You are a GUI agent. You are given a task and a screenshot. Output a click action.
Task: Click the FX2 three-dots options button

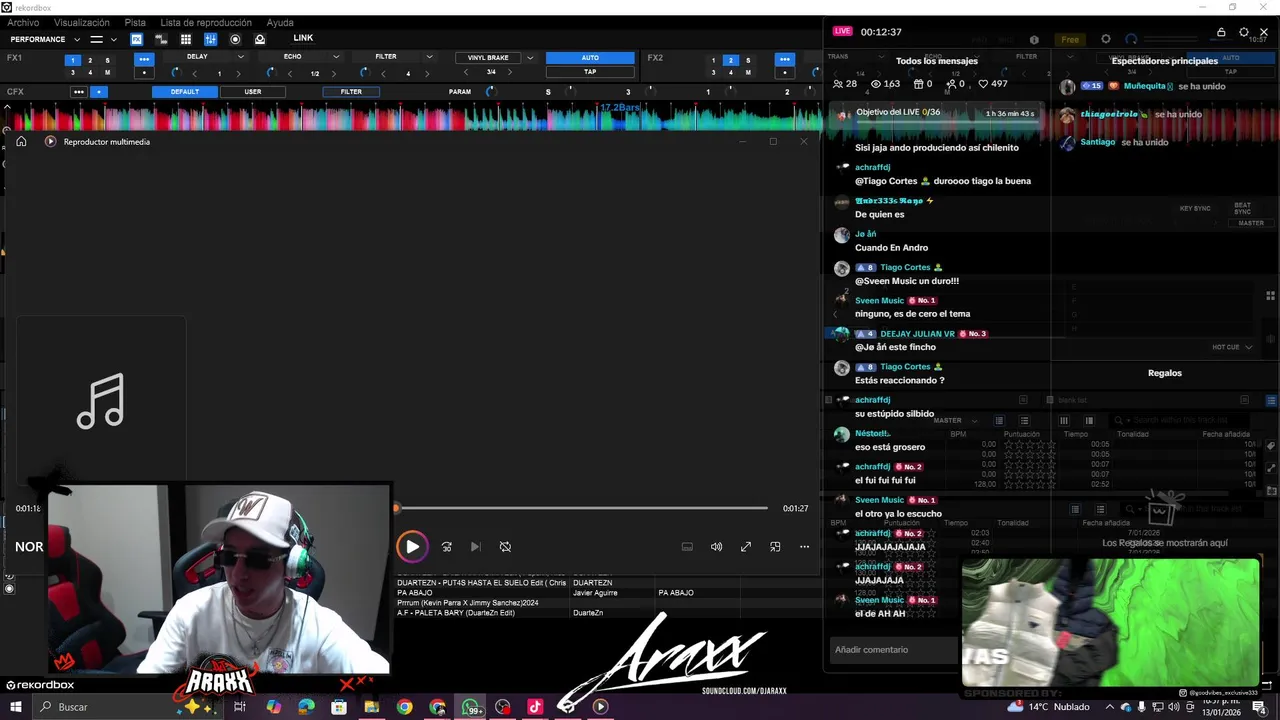coord(785,59)
